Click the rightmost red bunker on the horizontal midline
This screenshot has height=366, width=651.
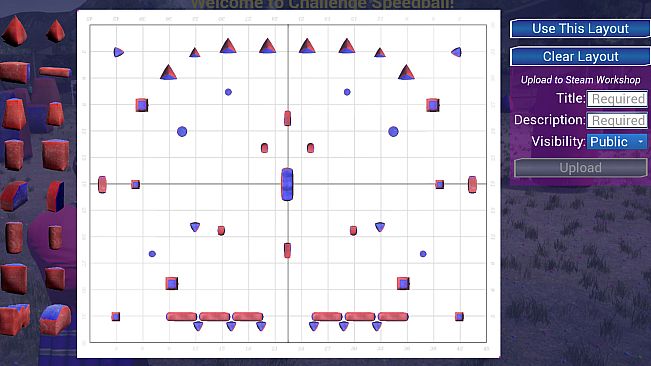coord(472,185)
